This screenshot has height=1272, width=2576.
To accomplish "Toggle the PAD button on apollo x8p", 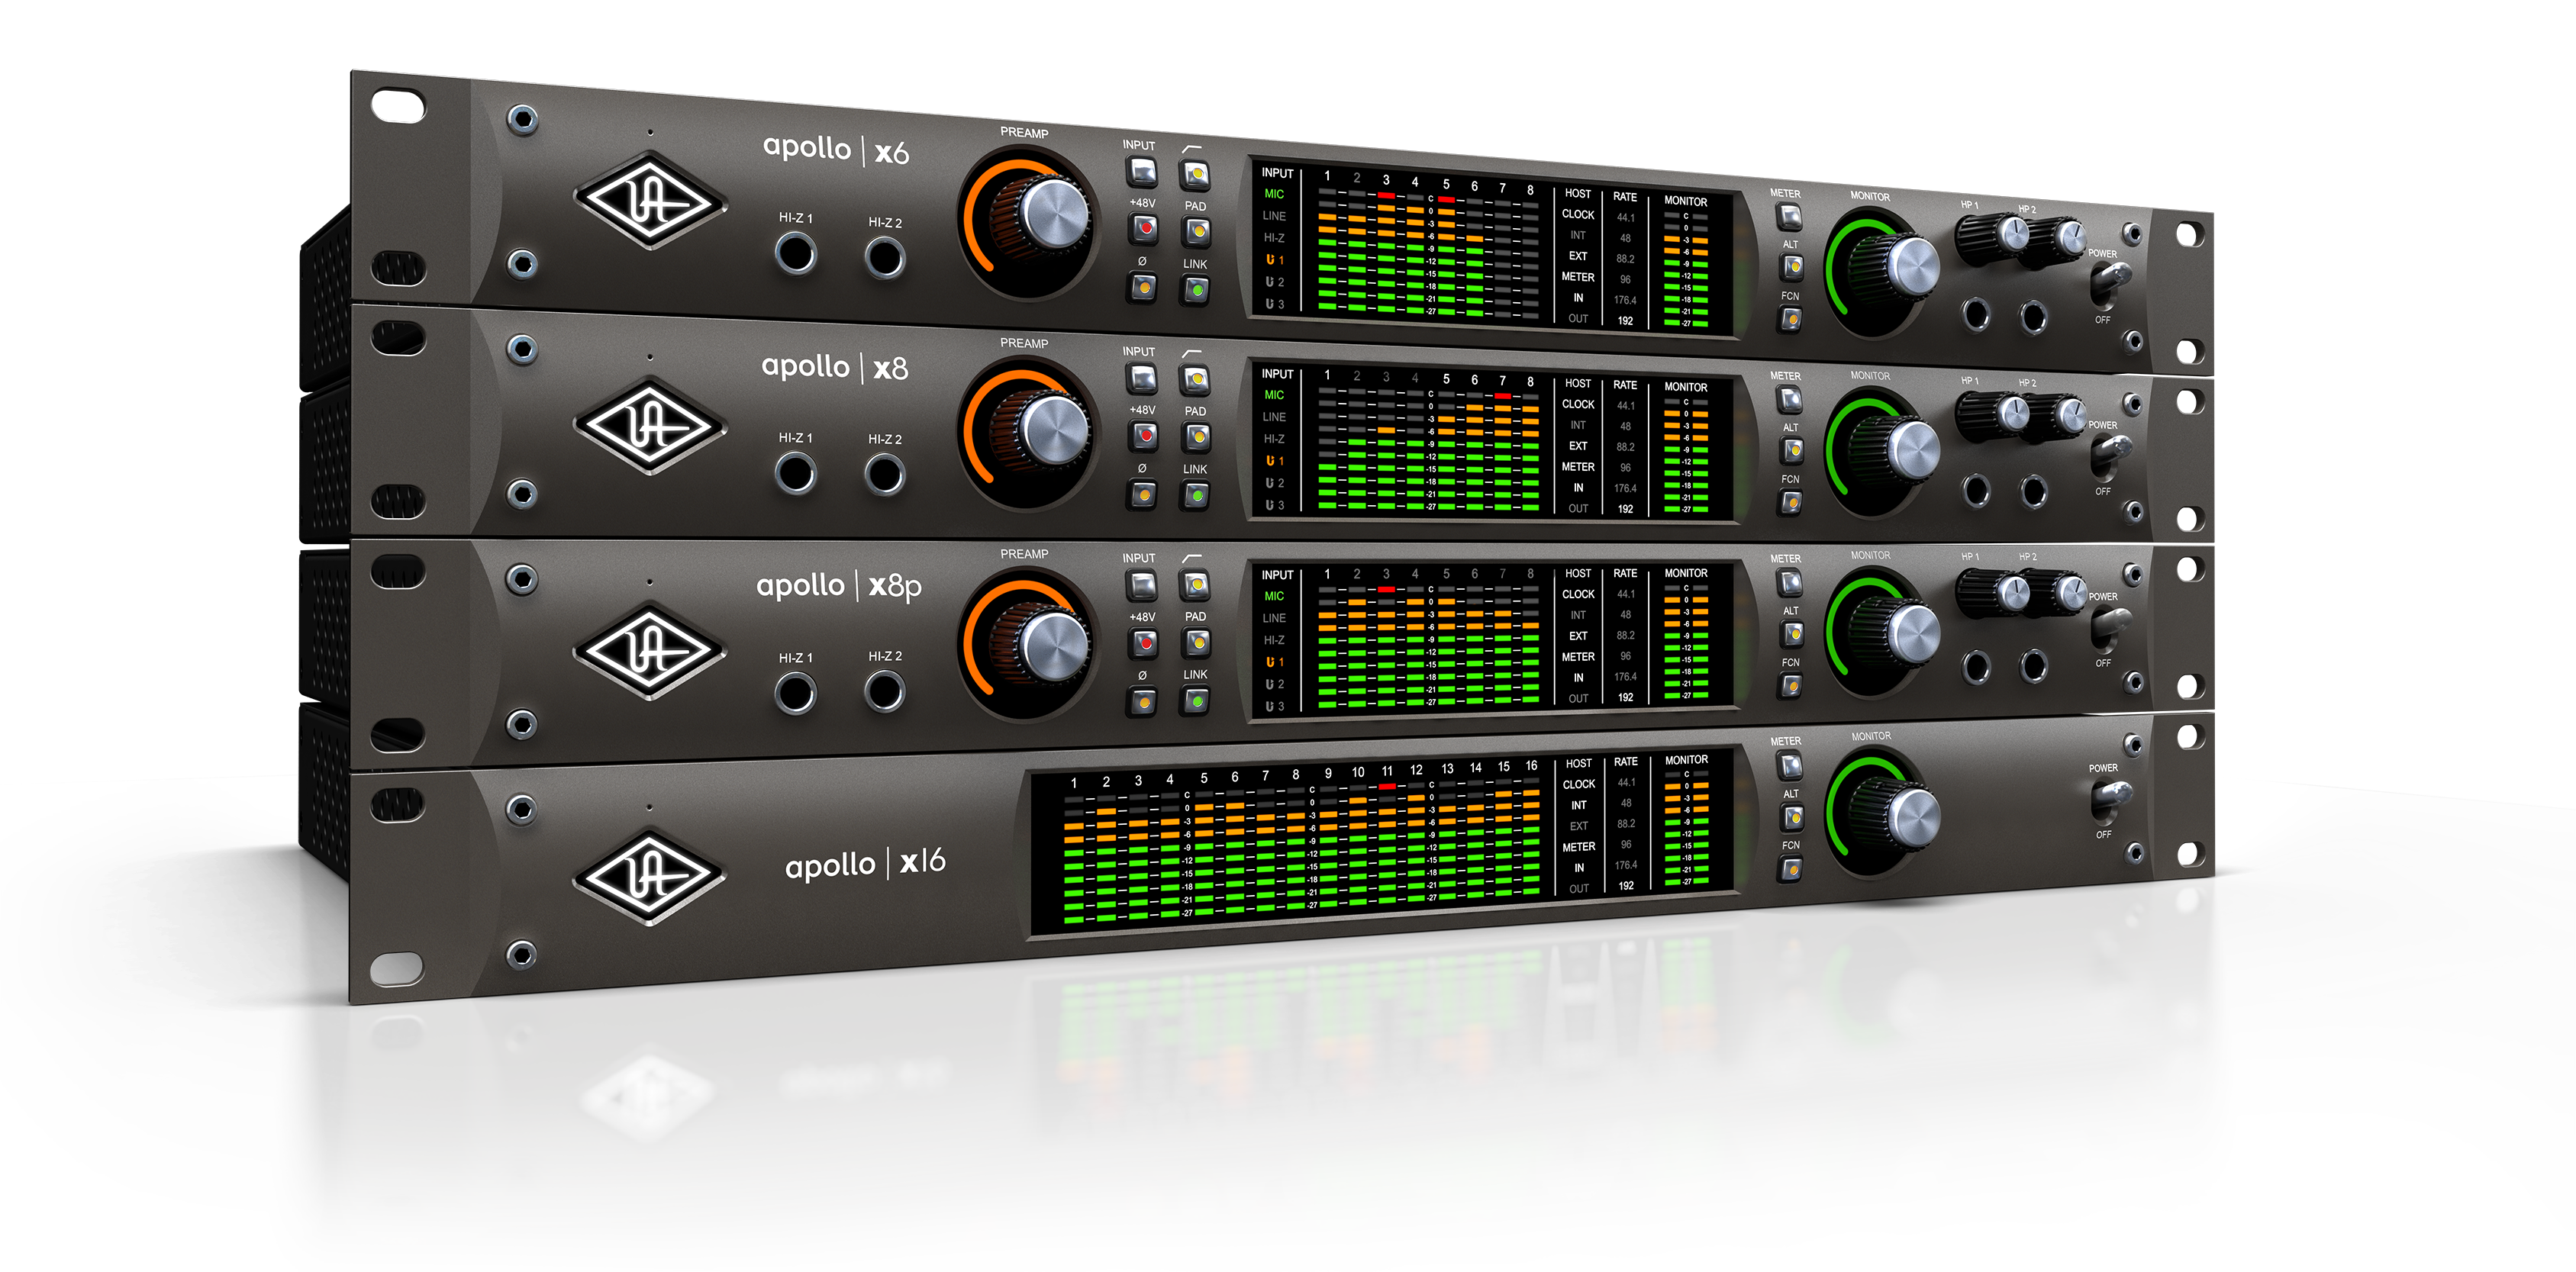I will coord(1196,642).
